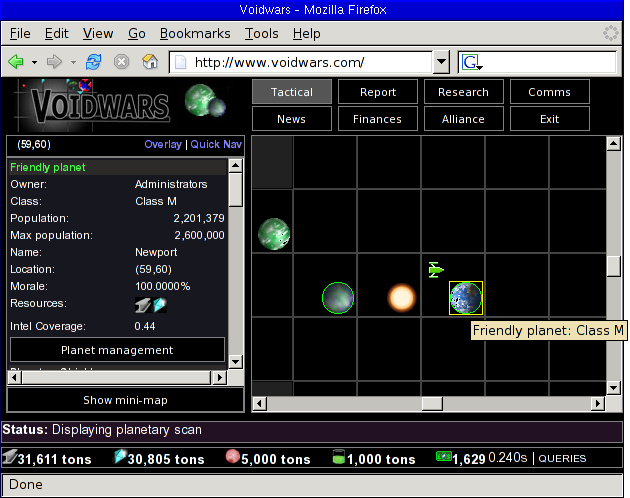Open the Help menu
This screenshot has height=498, width=630.
307,33
